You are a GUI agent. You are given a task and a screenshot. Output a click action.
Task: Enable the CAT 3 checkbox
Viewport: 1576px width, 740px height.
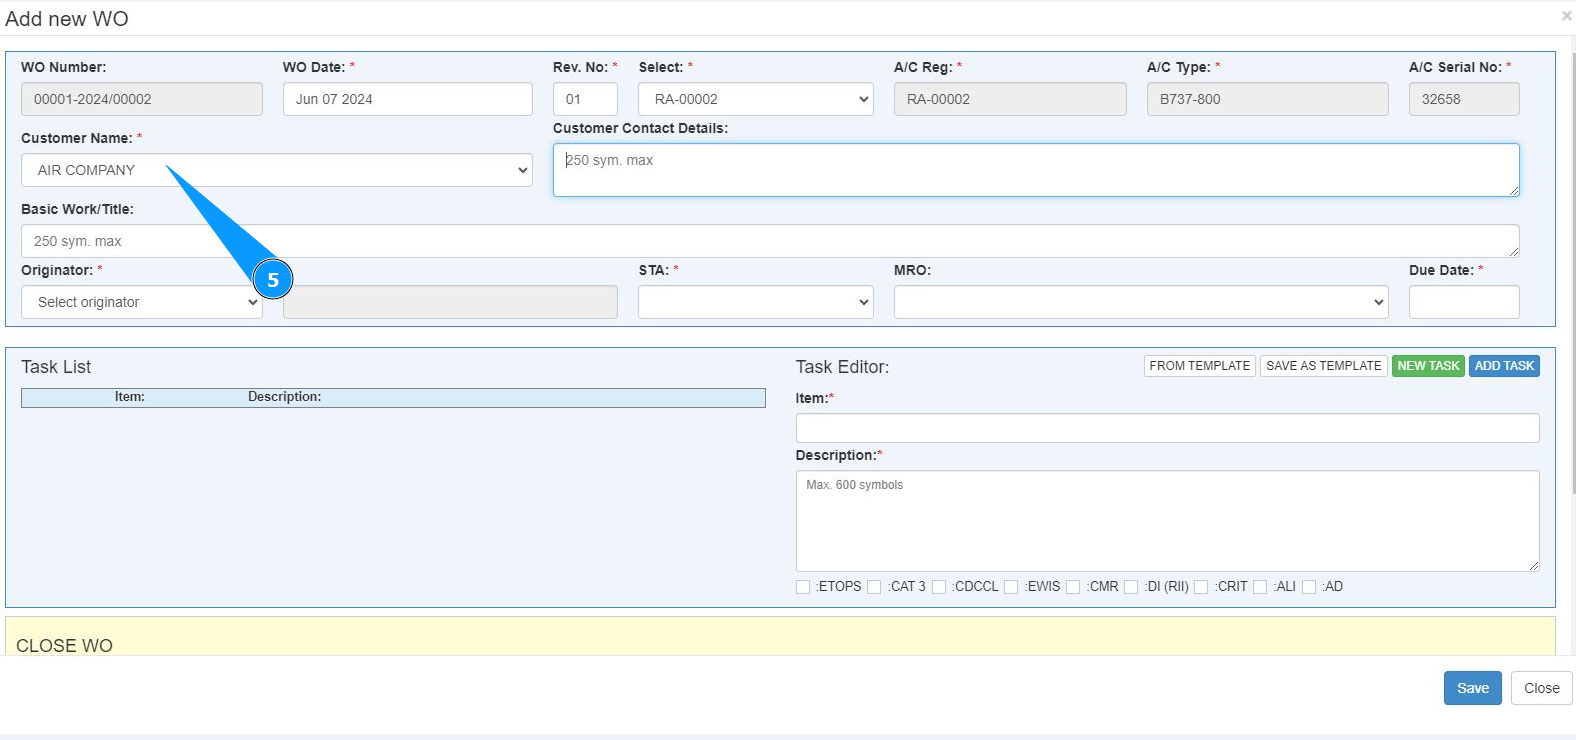click(x=874, y=587)
